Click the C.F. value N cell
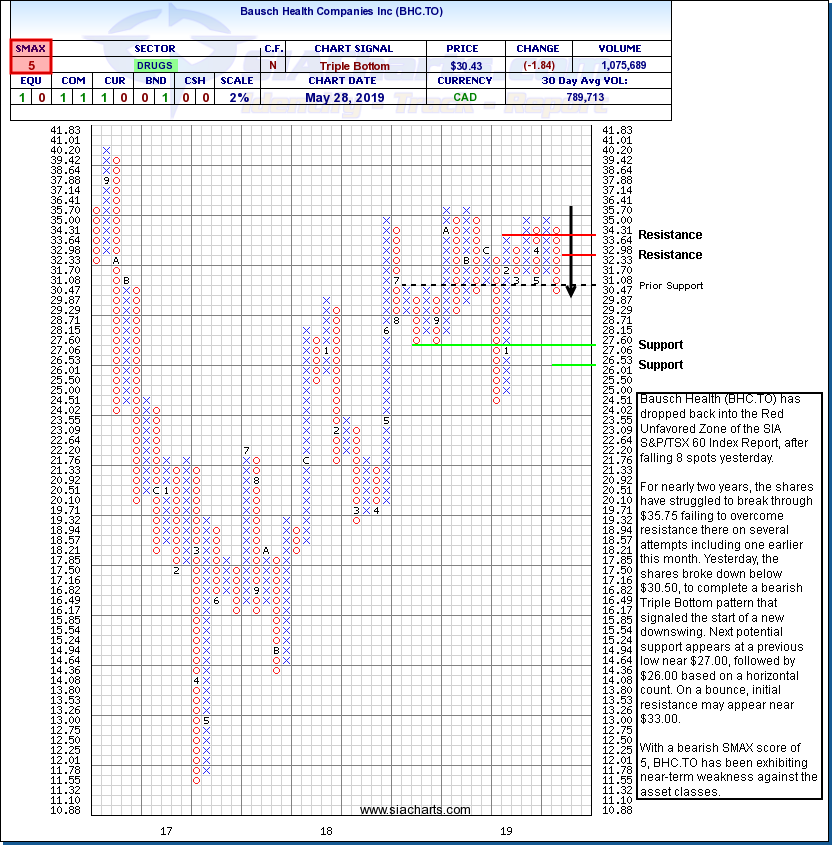This screenshot has height=845, width=832. pyautogui.click(x=273, y=65)
